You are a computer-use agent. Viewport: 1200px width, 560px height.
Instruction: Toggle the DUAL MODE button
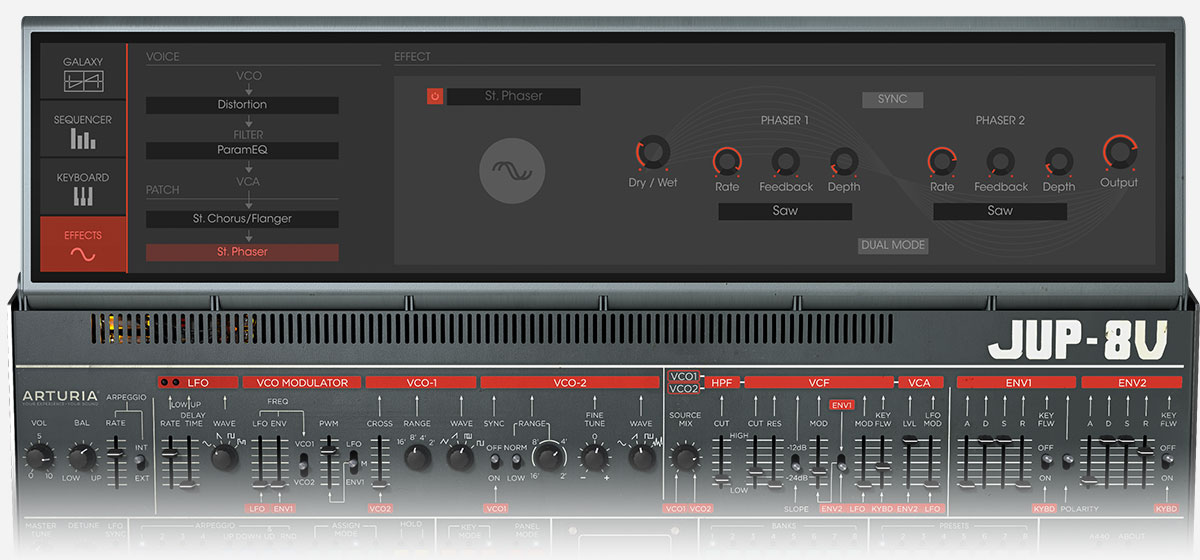pyautogui.click(x=893, y=245)
